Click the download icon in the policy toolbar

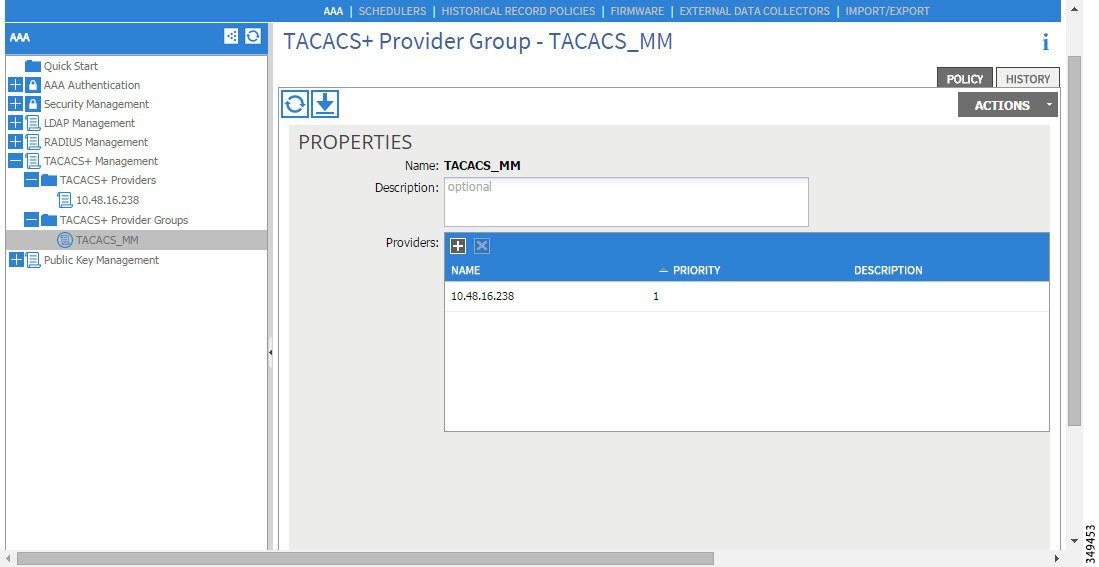325,104
